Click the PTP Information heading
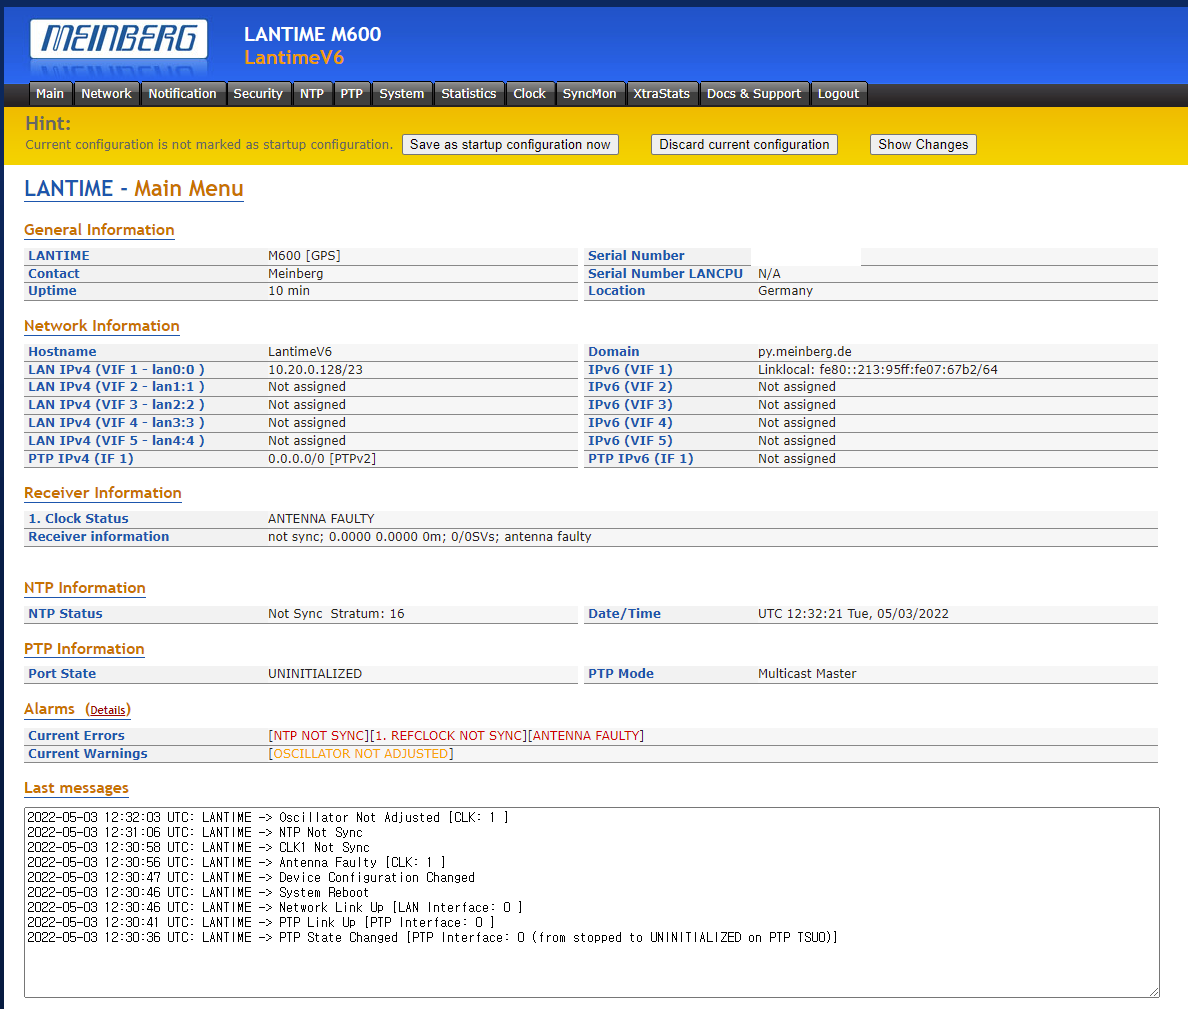The image size is (1188, 1009). [84, 649]
